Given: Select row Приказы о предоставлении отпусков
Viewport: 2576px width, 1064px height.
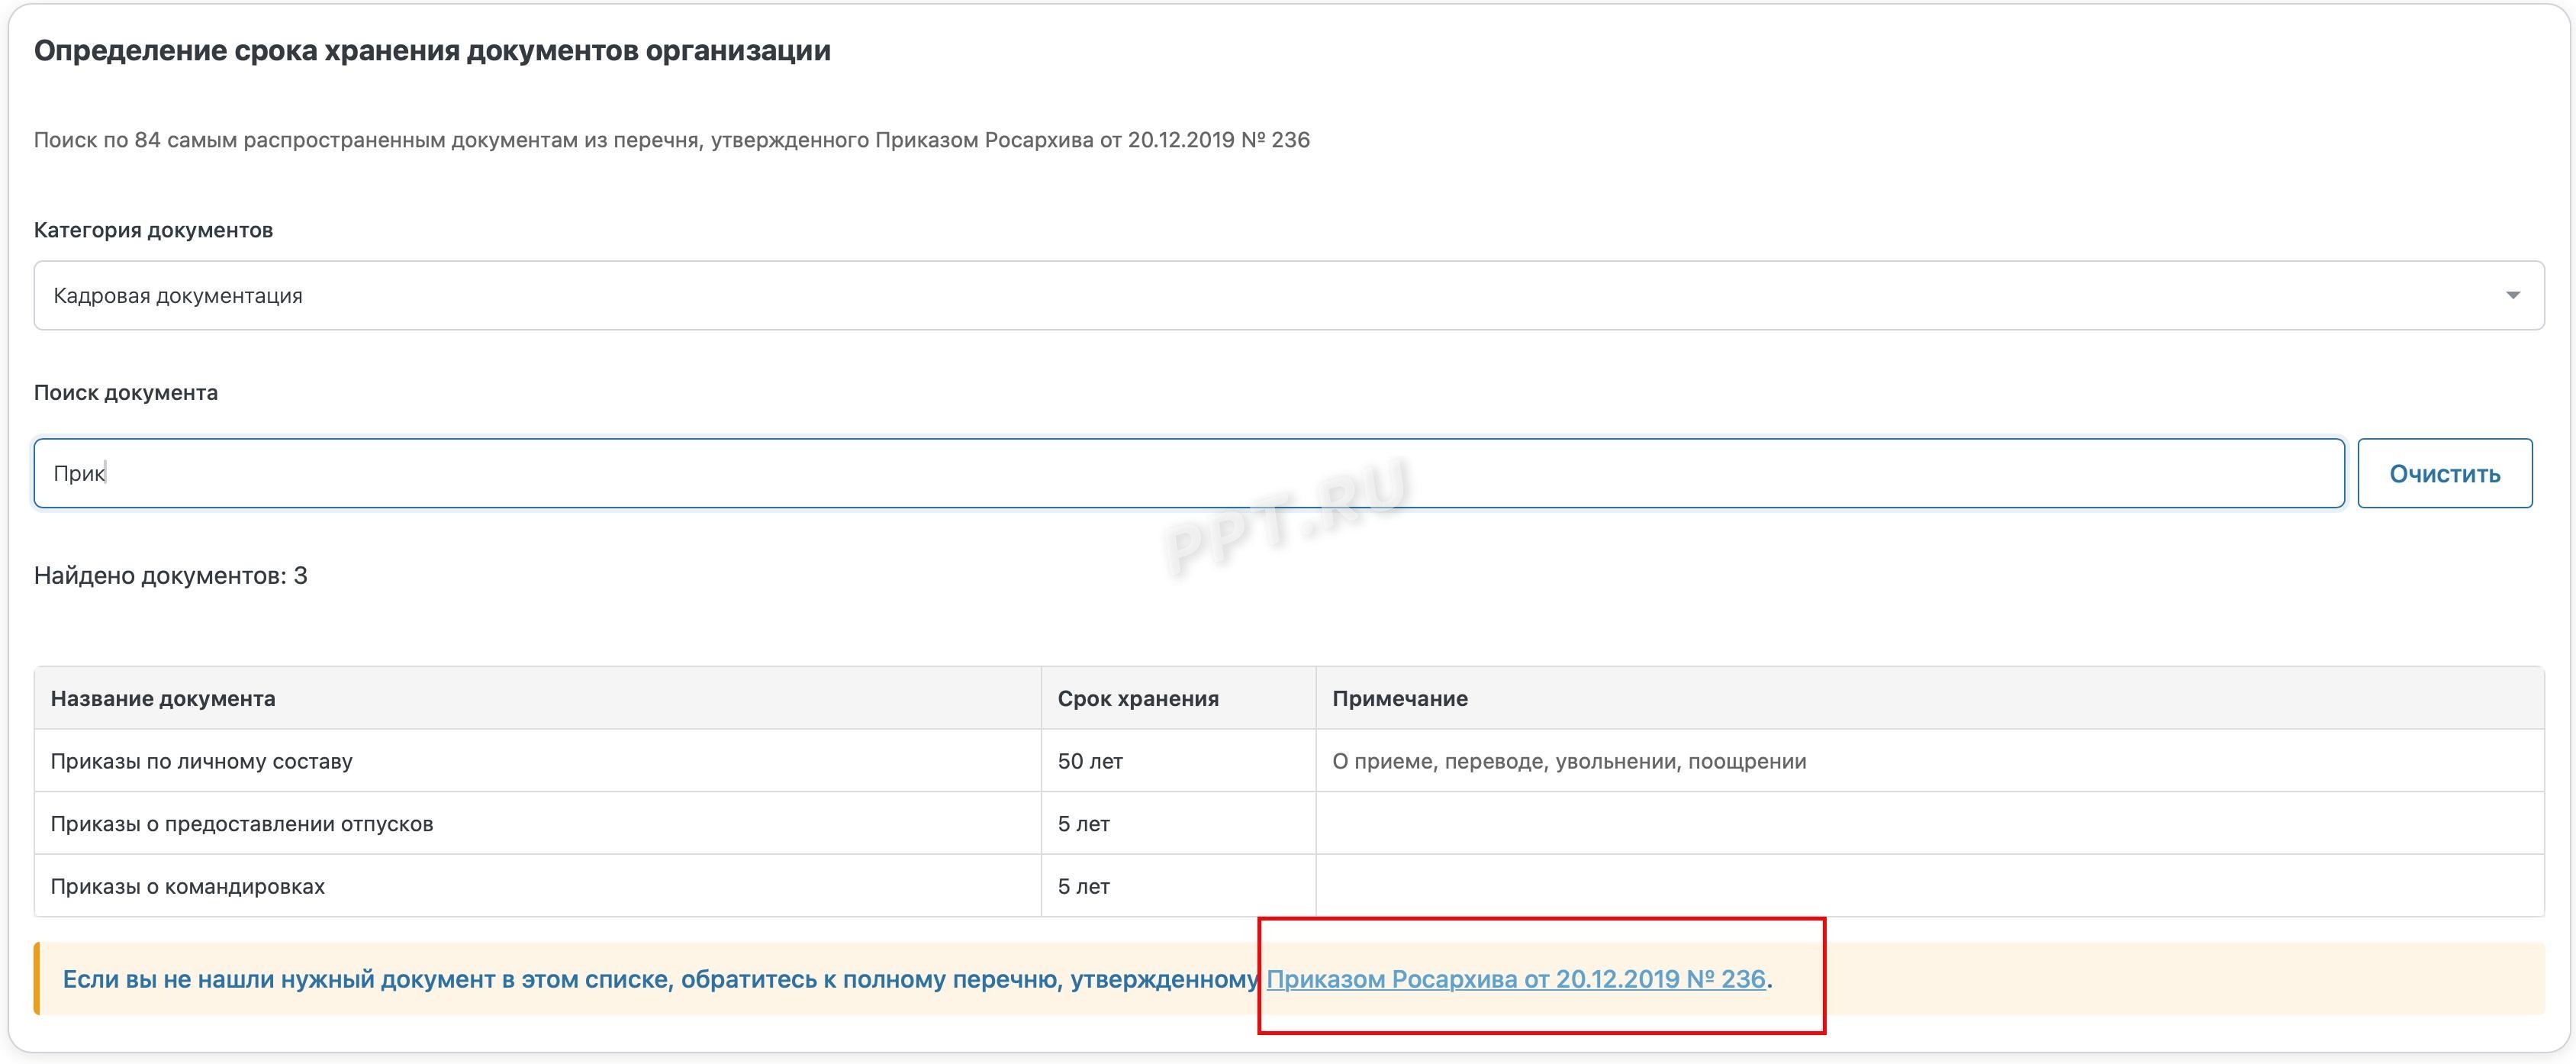Looking at the screenshot, I should [x=1288, y=824].
